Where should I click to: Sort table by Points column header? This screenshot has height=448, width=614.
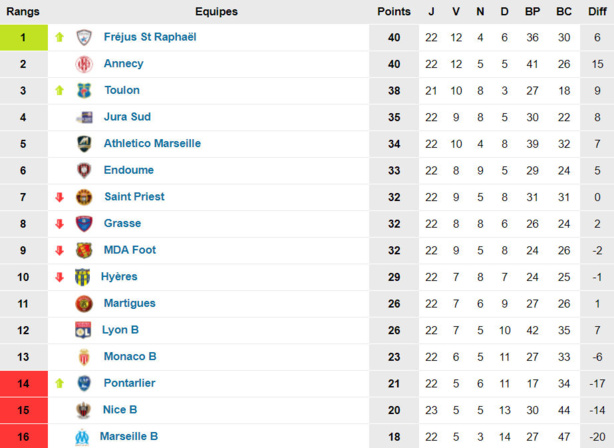pyautogui.click(x=393, y=11)
